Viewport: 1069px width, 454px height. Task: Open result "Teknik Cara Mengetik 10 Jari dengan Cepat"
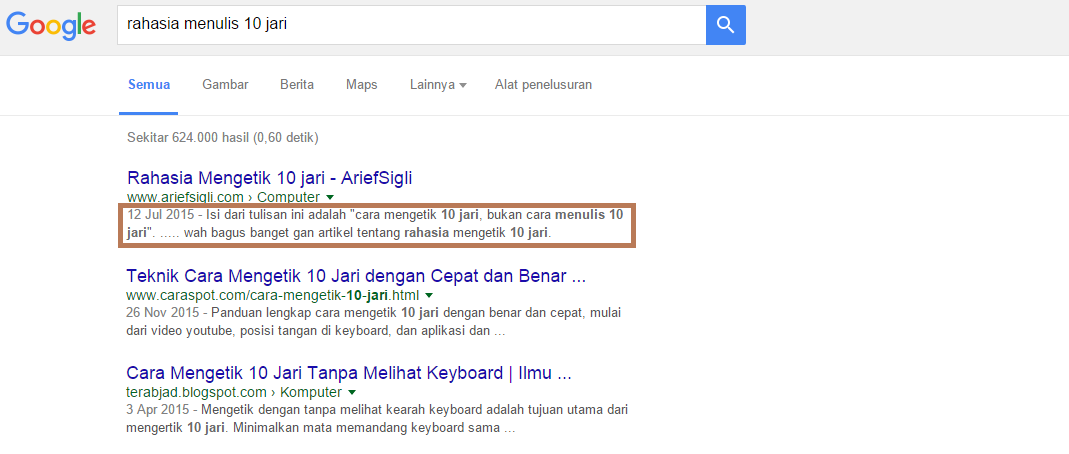[357, 277]
